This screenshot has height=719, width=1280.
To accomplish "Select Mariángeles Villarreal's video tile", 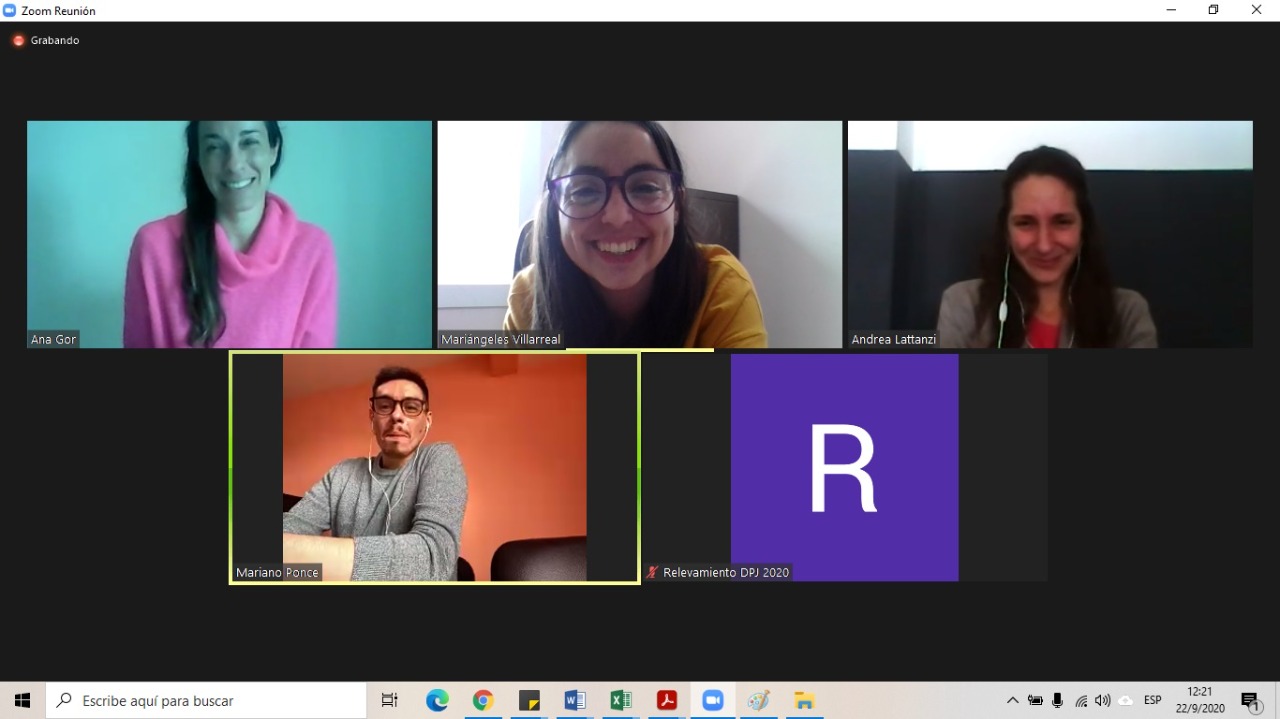I will click(x=640, y=234).
